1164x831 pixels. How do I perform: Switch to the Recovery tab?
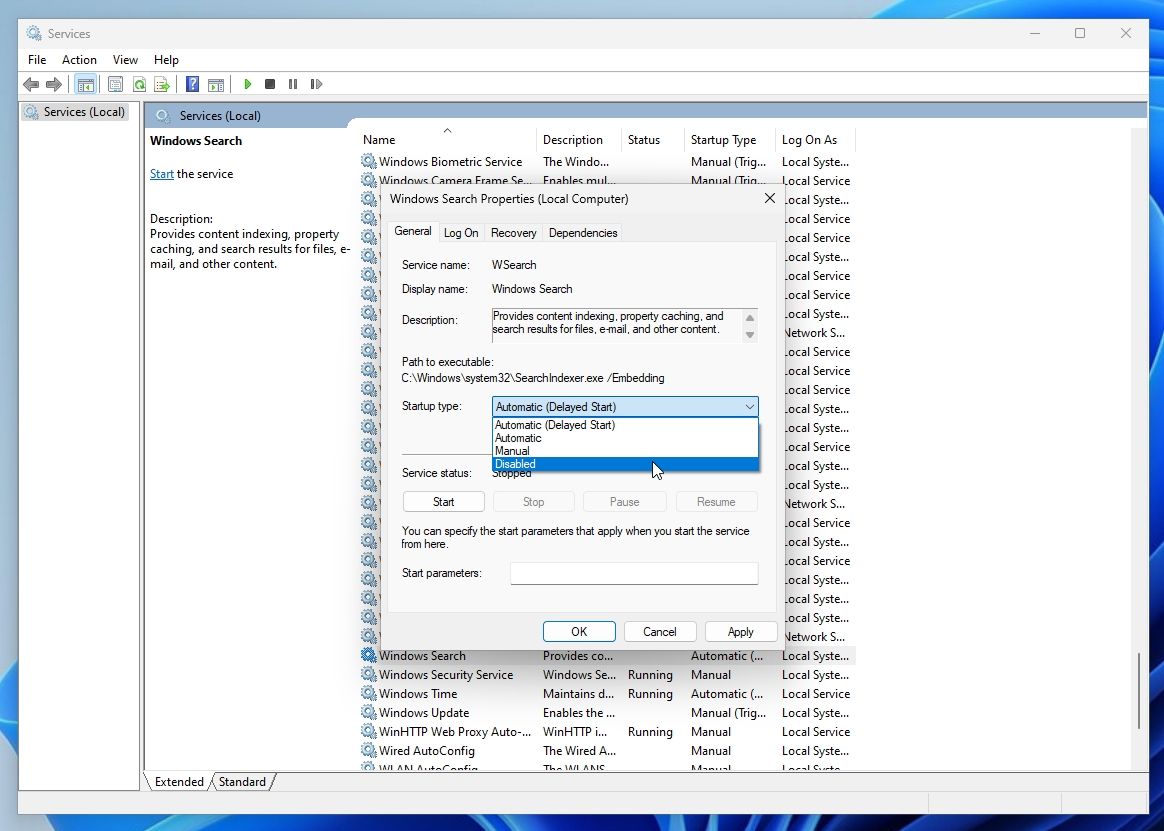click(513, 232)
